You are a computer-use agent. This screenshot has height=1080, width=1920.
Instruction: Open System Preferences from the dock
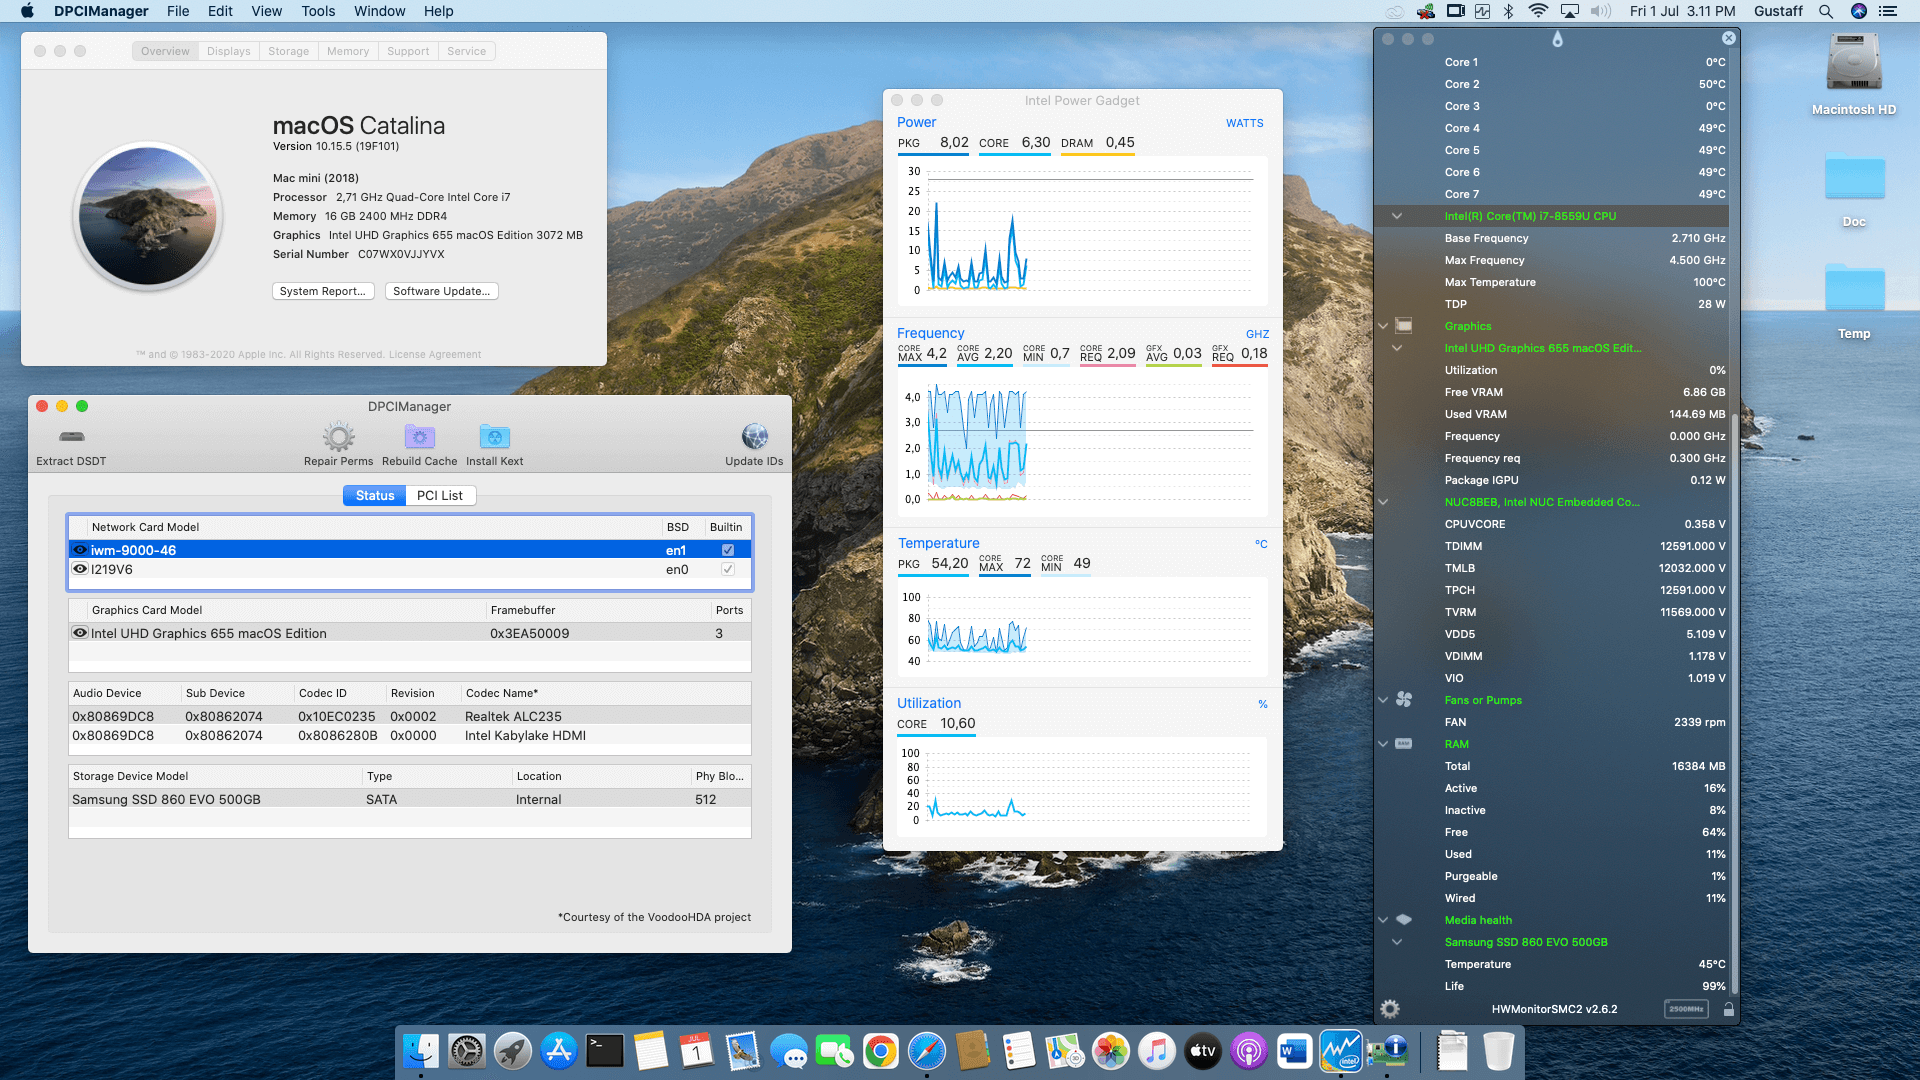pos(467,1051)
